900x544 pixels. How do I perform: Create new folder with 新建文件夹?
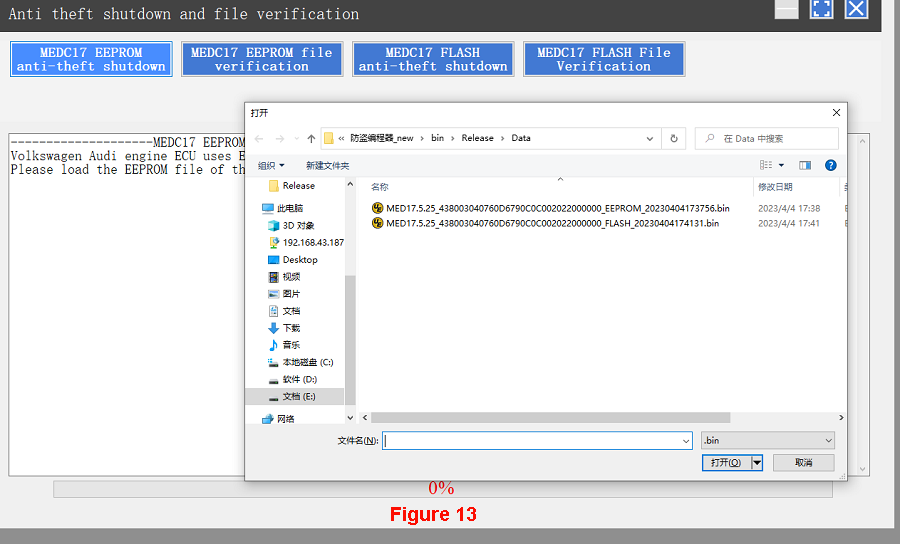pos(327,166)
